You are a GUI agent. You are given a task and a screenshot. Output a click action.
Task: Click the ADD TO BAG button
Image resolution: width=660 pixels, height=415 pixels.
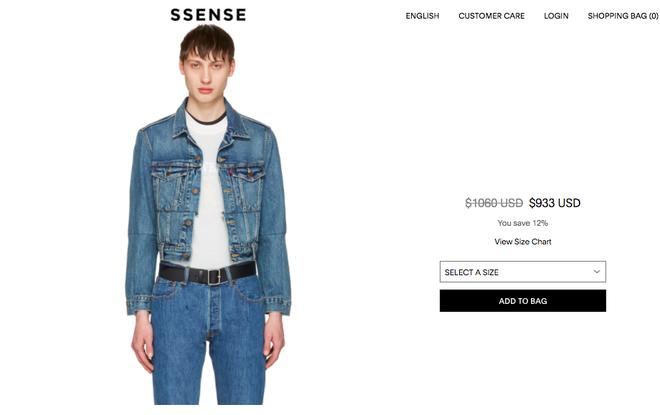point(523,301)
